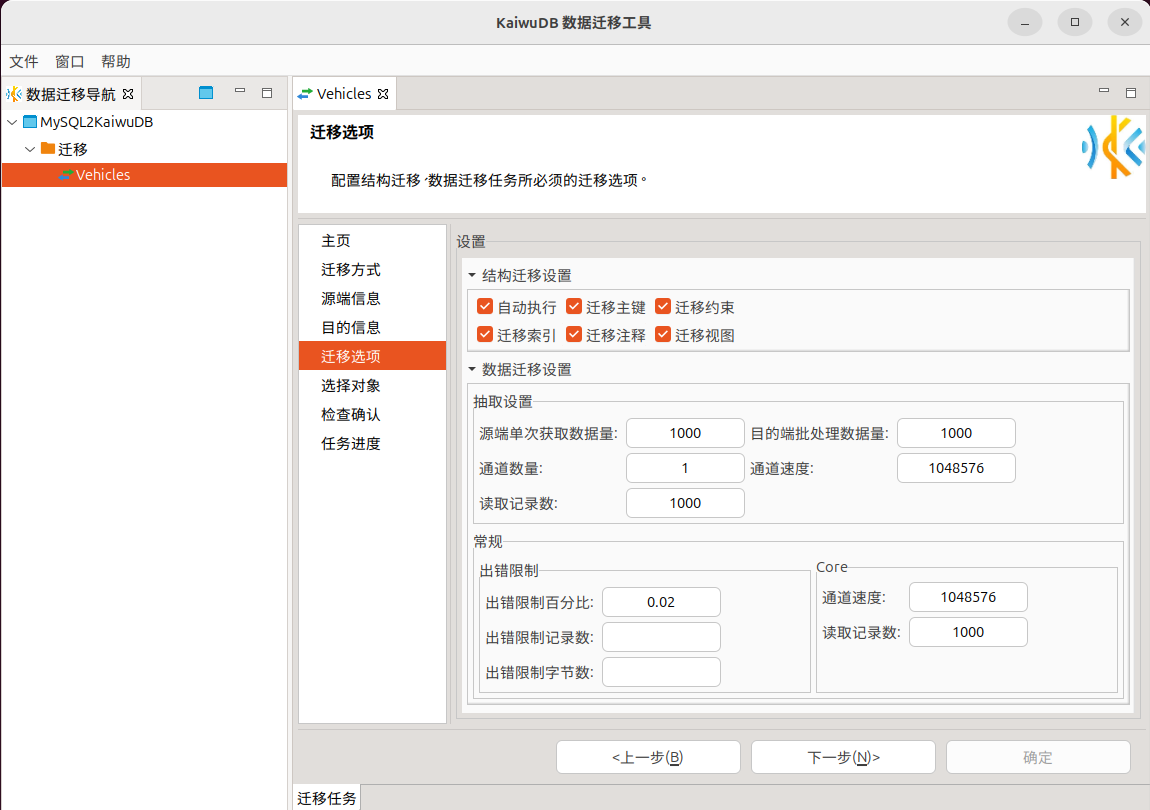Click the 抽取设置 通道速度 field
Viewport: 1150px width, 810px height.
tap(956, 468)
